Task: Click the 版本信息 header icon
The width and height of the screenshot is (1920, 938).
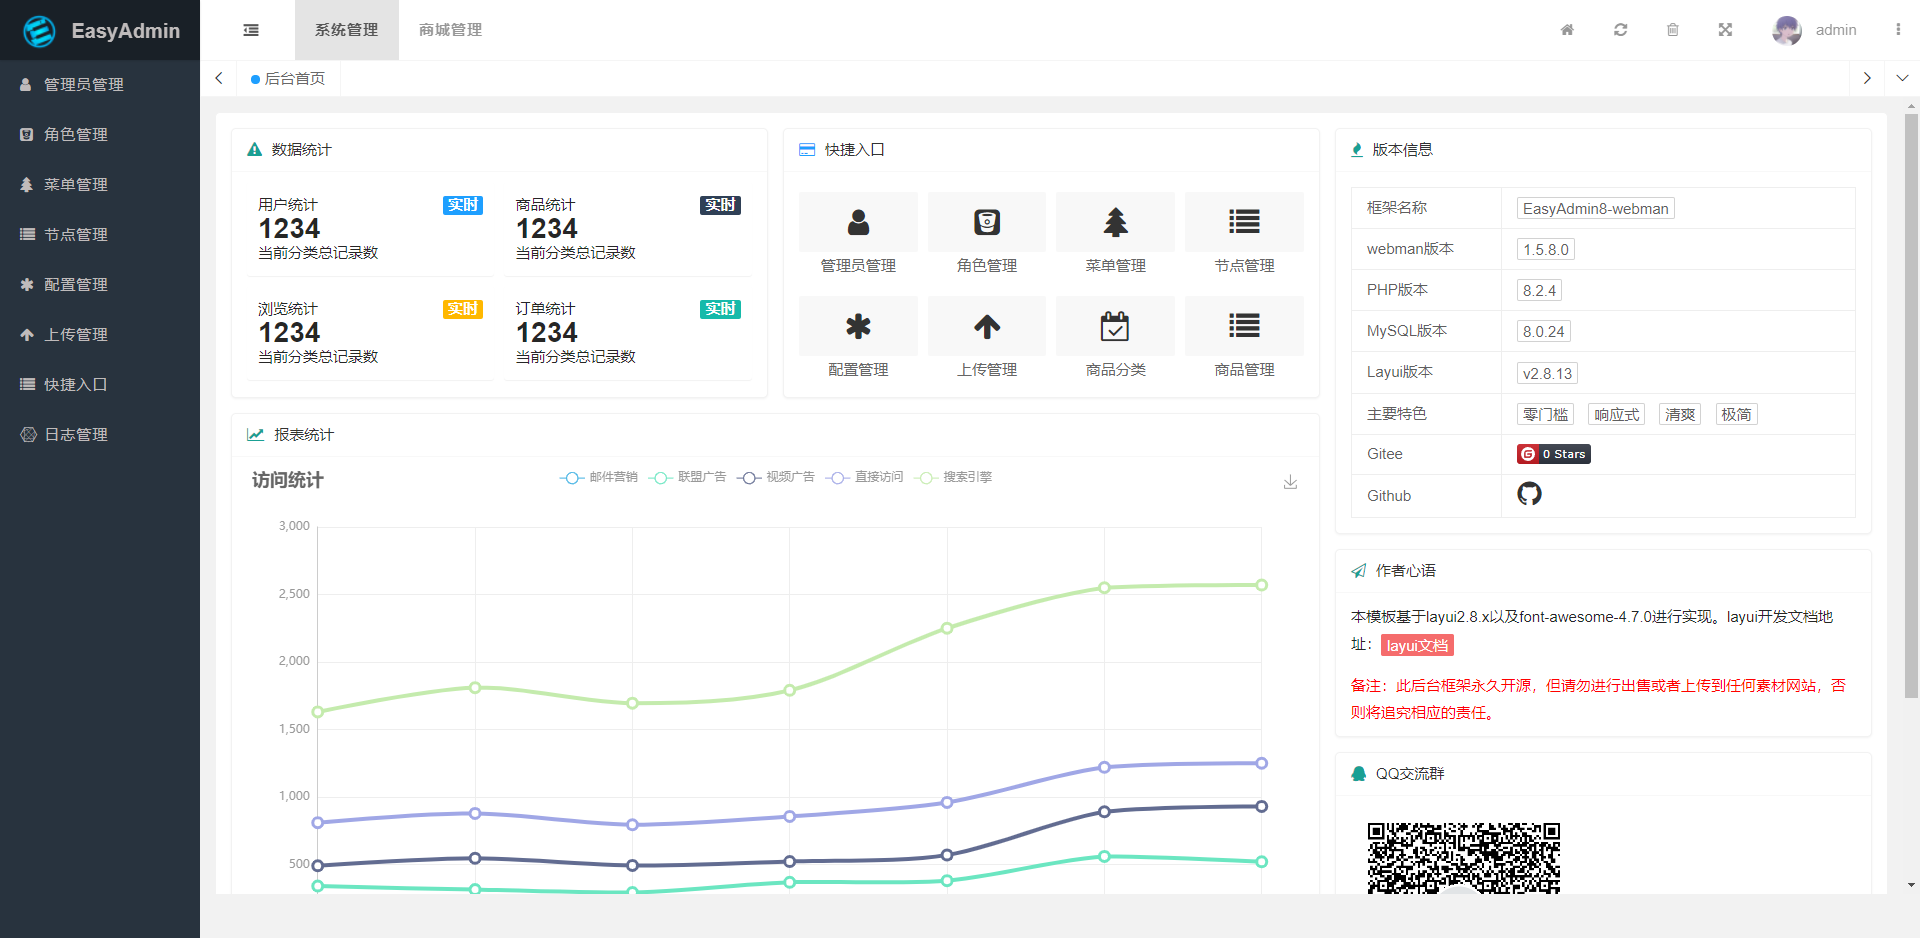Action: coord(1357,150)
